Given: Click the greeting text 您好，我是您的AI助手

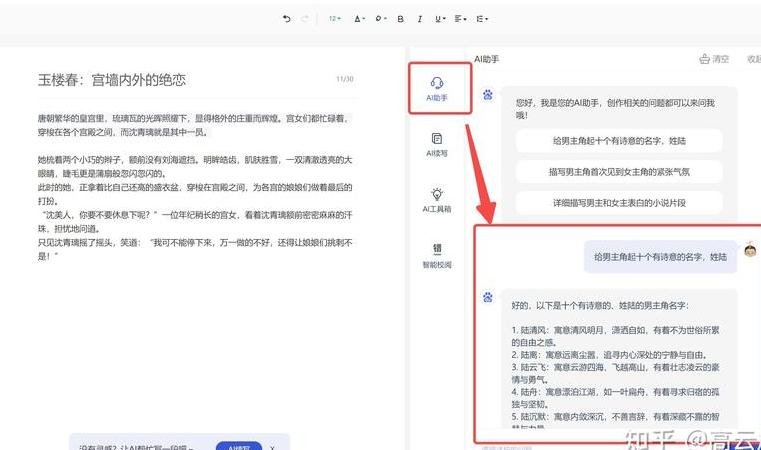Looking at the screenshot, I should coord(615,109).
